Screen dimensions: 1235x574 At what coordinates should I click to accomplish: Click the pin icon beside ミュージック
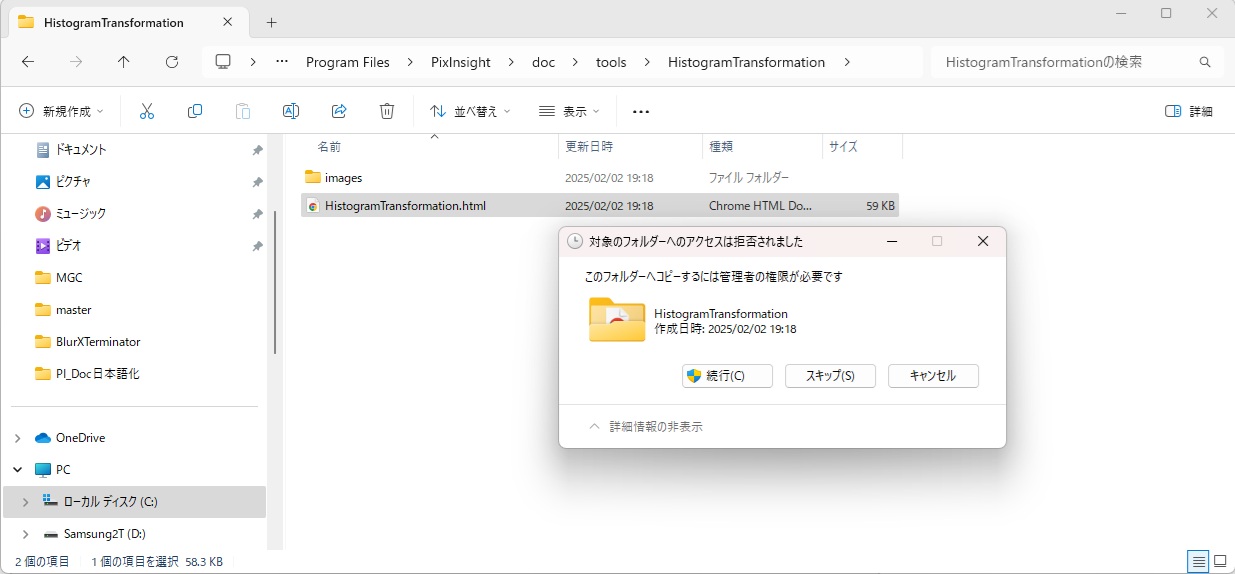pos(257,214)
